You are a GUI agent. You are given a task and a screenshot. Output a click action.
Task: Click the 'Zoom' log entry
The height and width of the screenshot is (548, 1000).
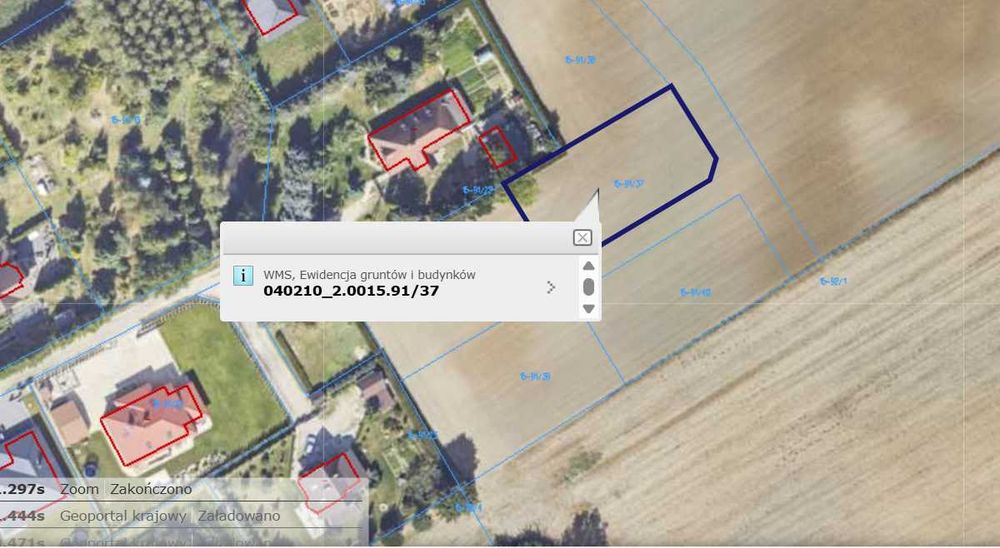tap(79, 489)
